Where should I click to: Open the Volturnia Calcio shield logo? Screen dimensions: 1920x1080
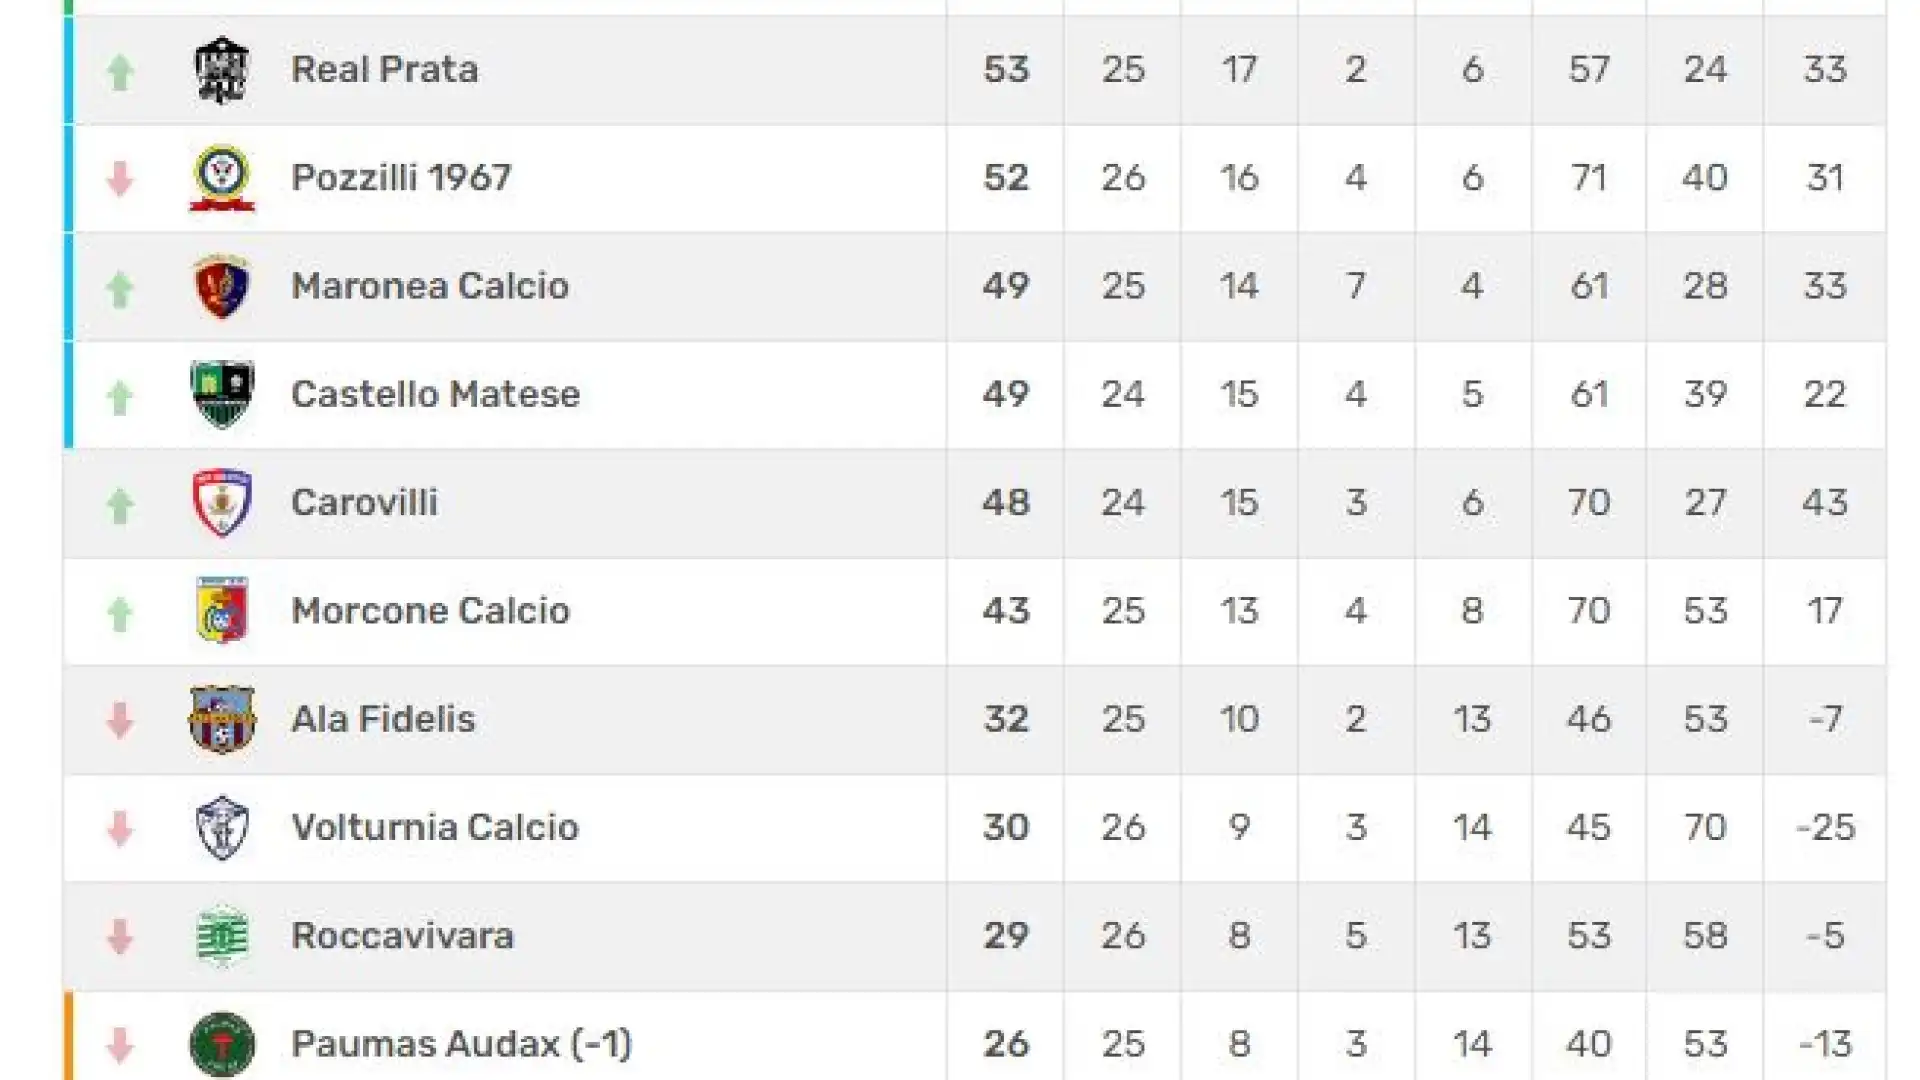(x=221, y=828)
